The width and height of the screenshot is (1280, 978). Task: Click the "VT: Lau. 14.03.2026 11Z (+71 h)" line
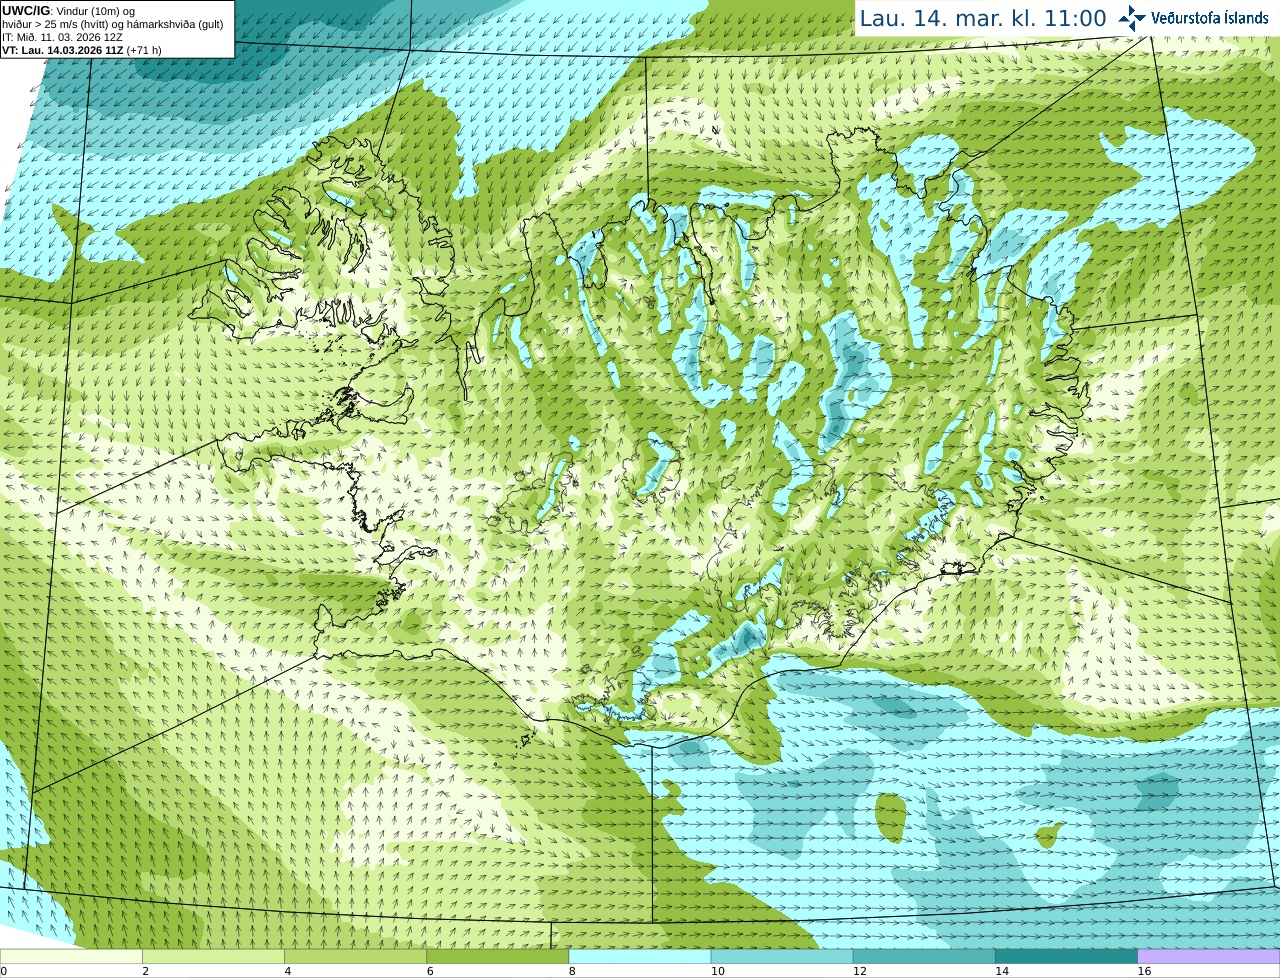82,50
